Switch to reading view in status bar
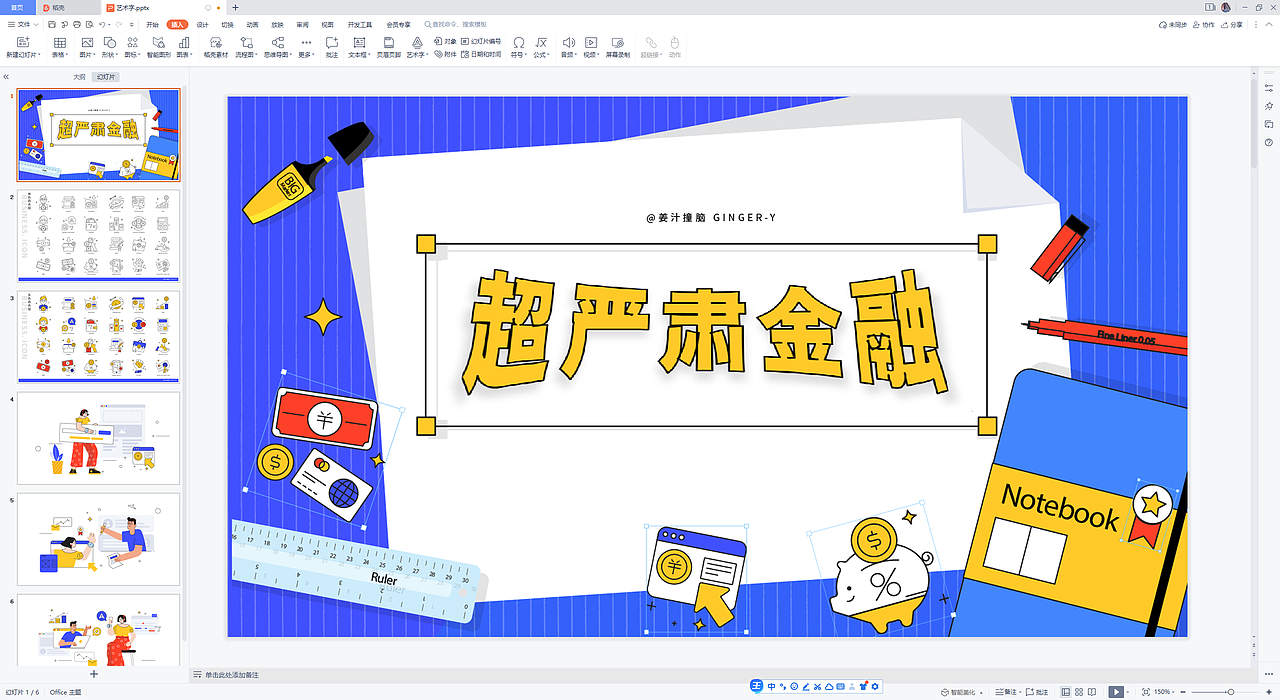Image resolution: width=1280 pixels, height=700 pixels. coord(1091,691)
